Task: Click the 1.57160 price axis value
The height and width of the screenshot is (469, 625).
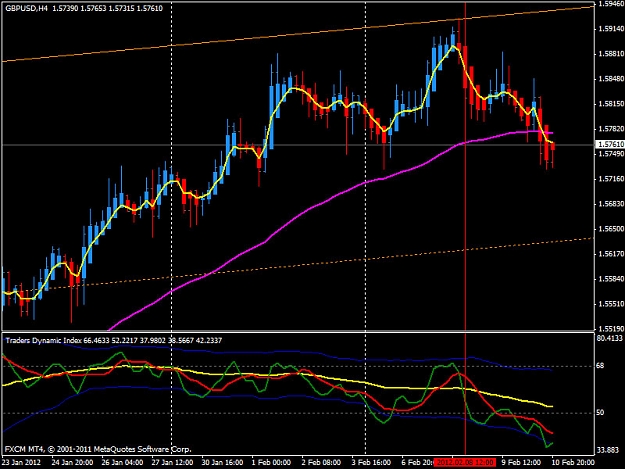Action: pos(610,179)
